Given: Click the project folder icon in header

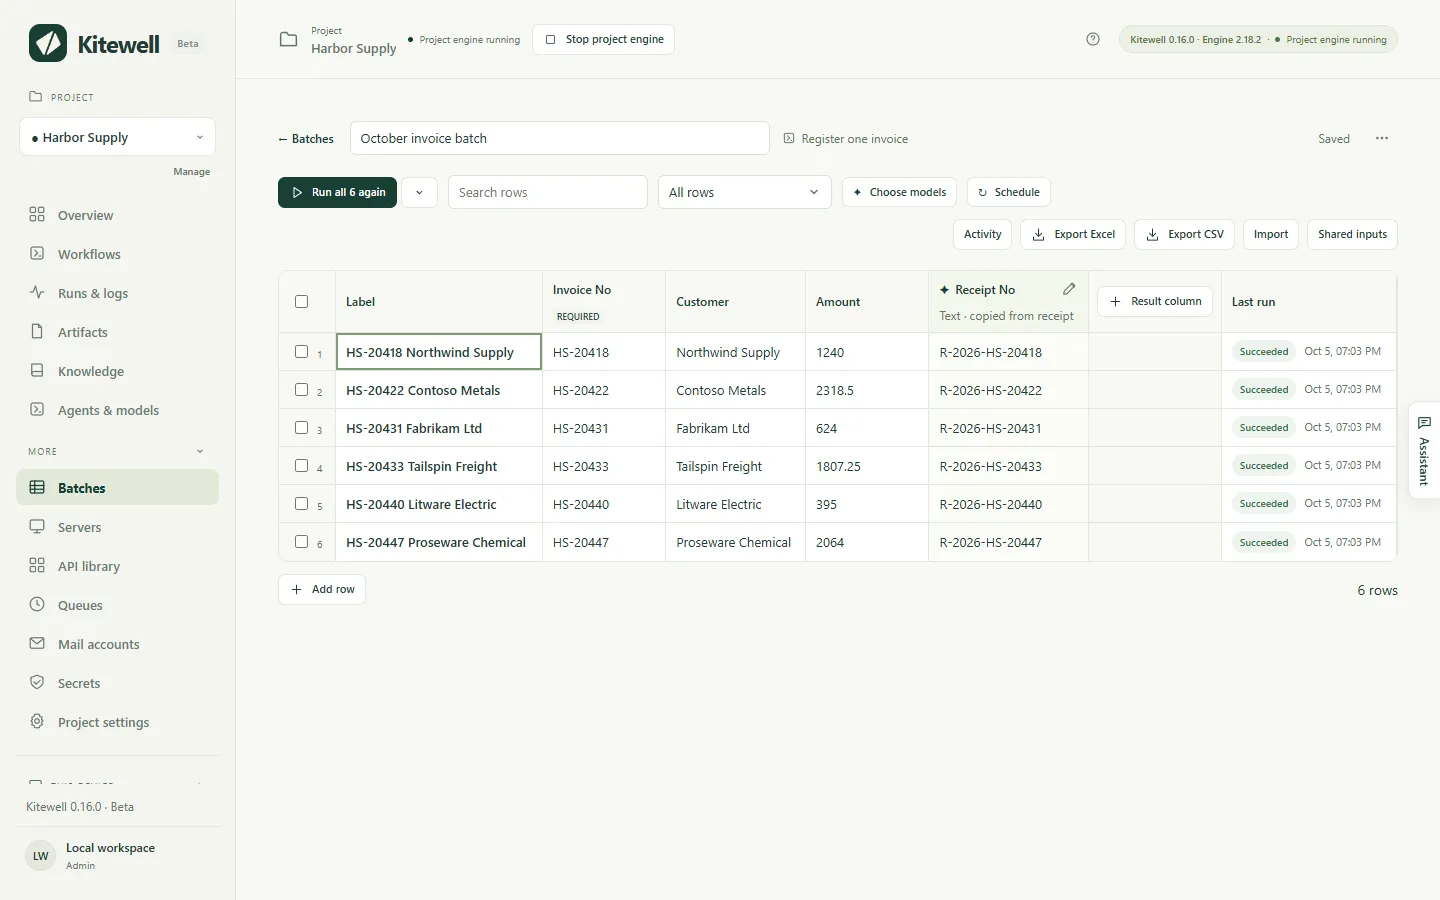Looking at the screenshot, I should 288,40.
